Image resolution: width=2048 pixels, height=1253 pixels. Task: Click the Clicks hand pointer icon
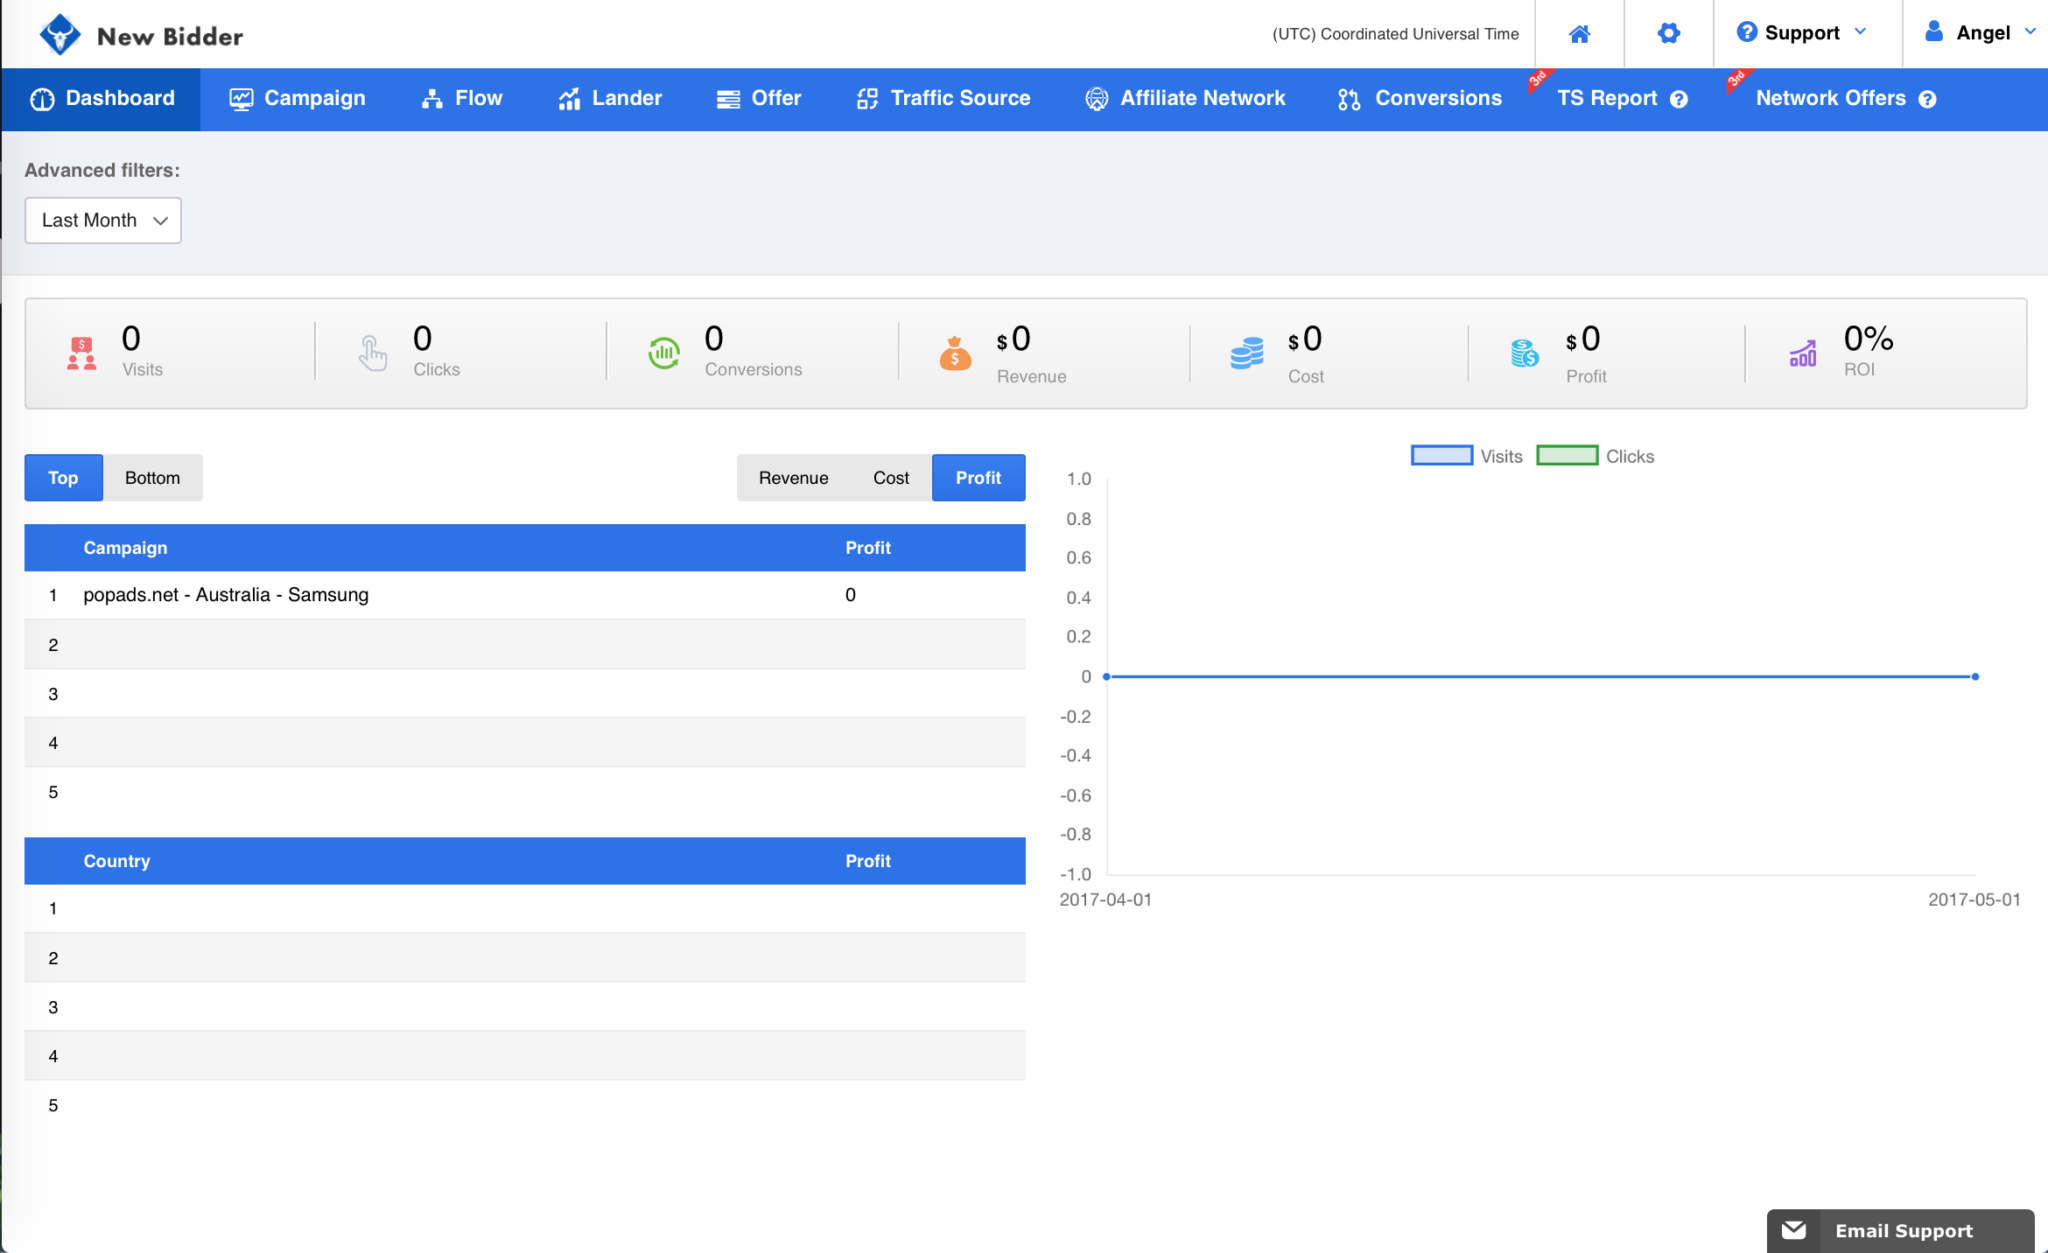[x=372, y=353]
